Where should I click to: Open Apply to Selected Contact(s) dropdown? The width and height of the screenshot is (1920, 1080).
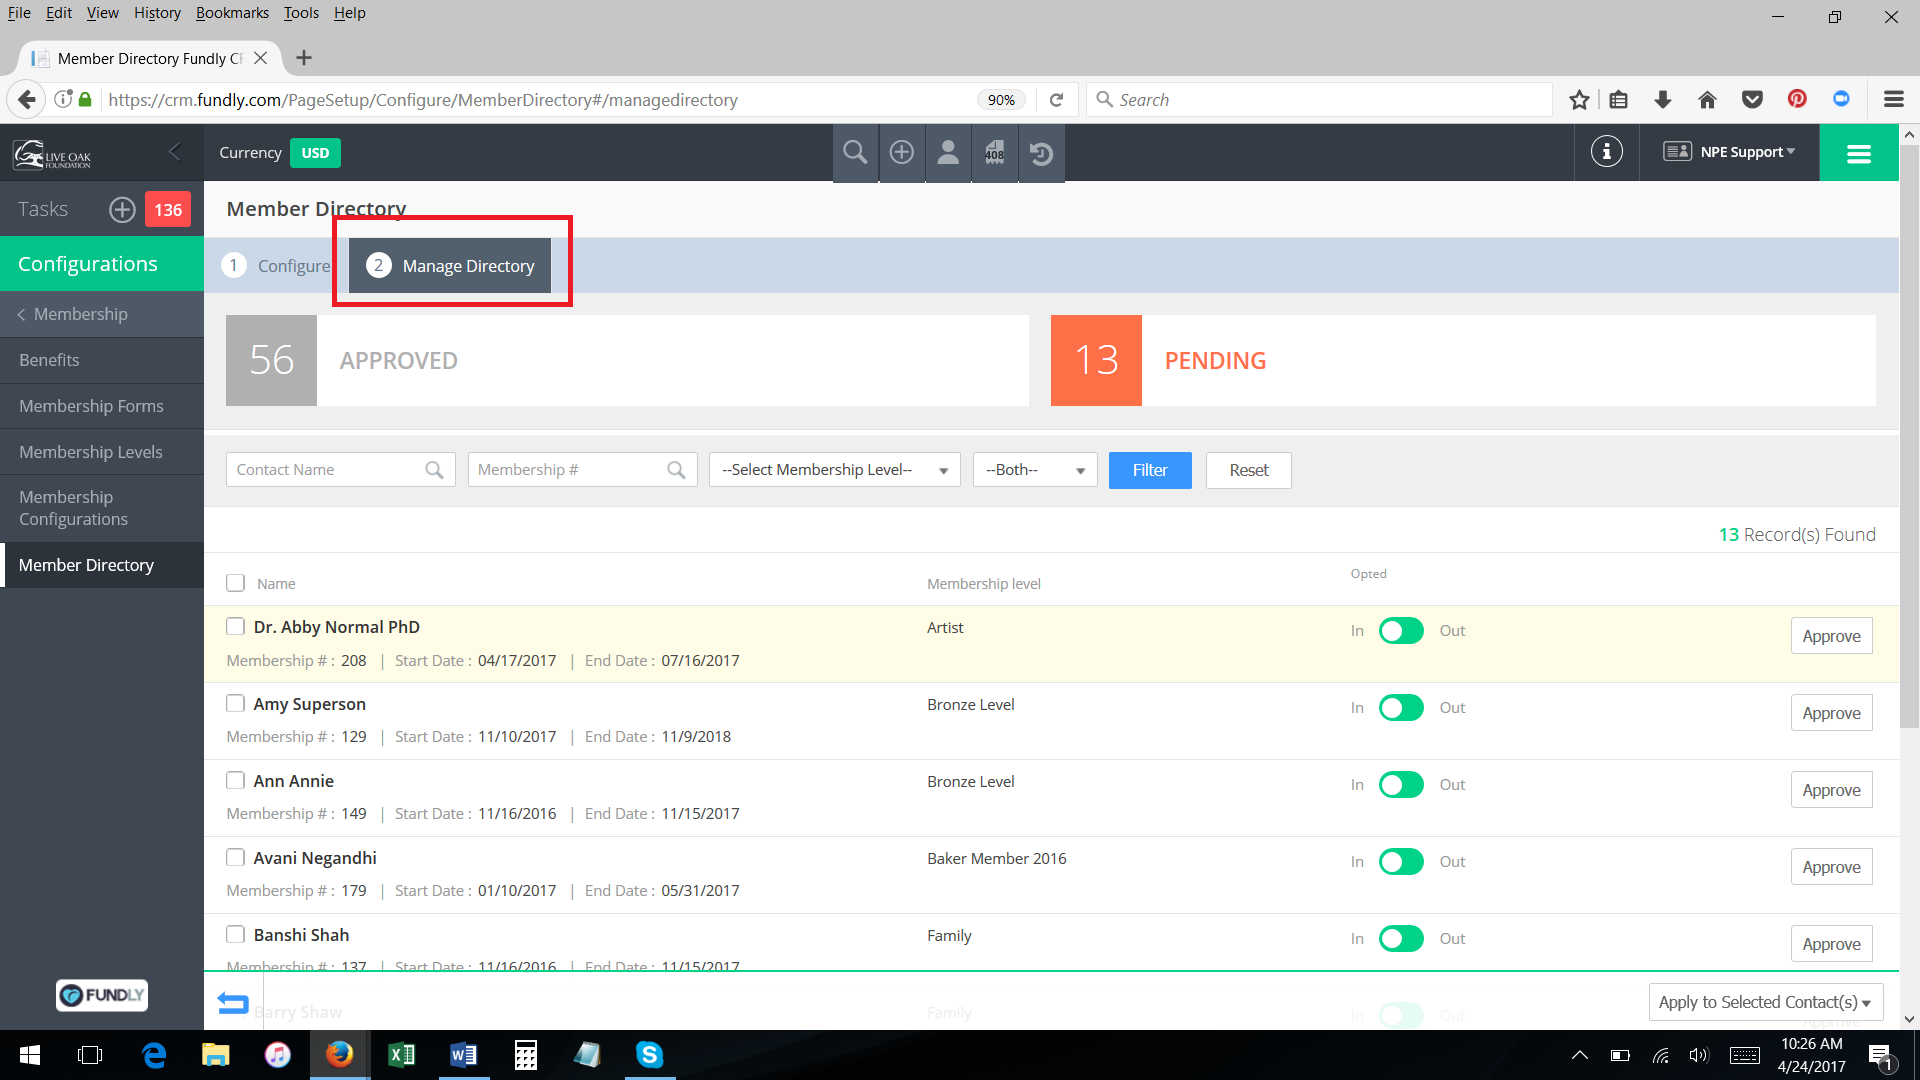pos(1765,1002)
